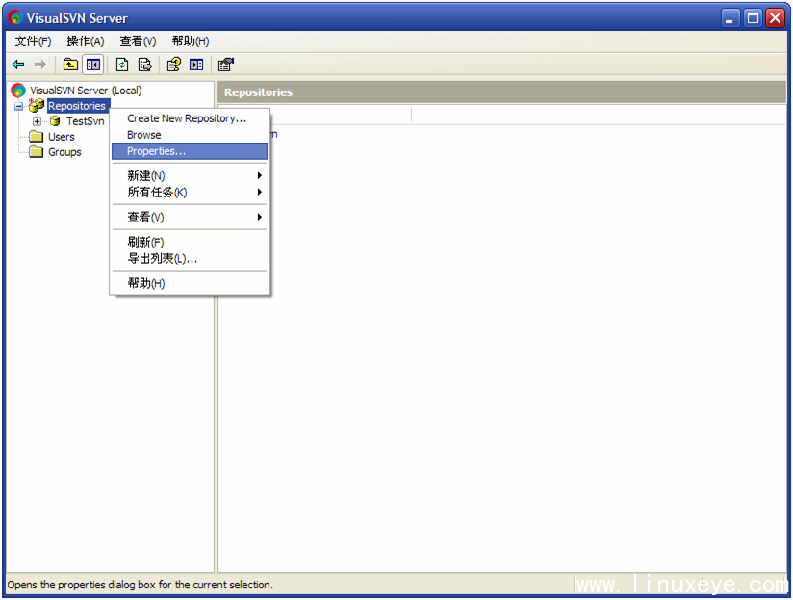Select the TestSvn tree label

click(x=85, y=121)
